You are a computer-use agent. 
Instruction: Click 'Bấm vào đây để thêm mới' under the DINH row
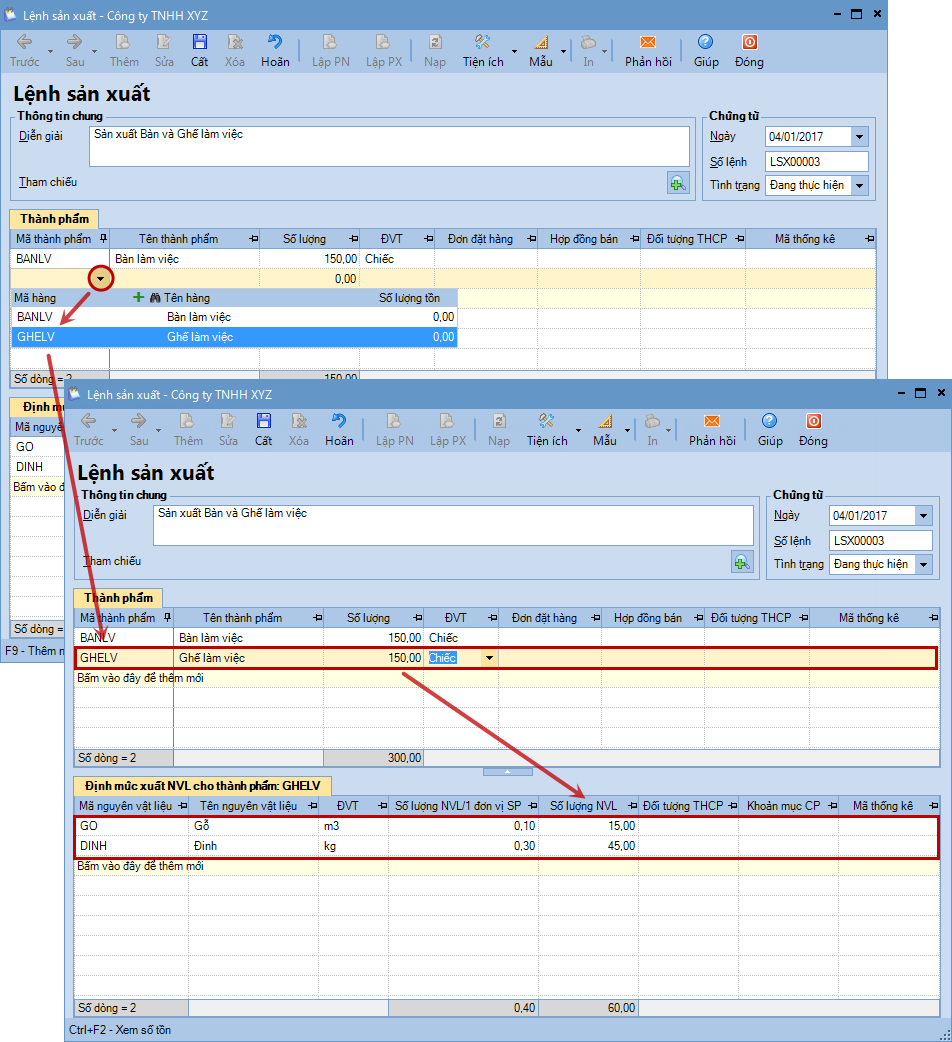pos(140,866)
